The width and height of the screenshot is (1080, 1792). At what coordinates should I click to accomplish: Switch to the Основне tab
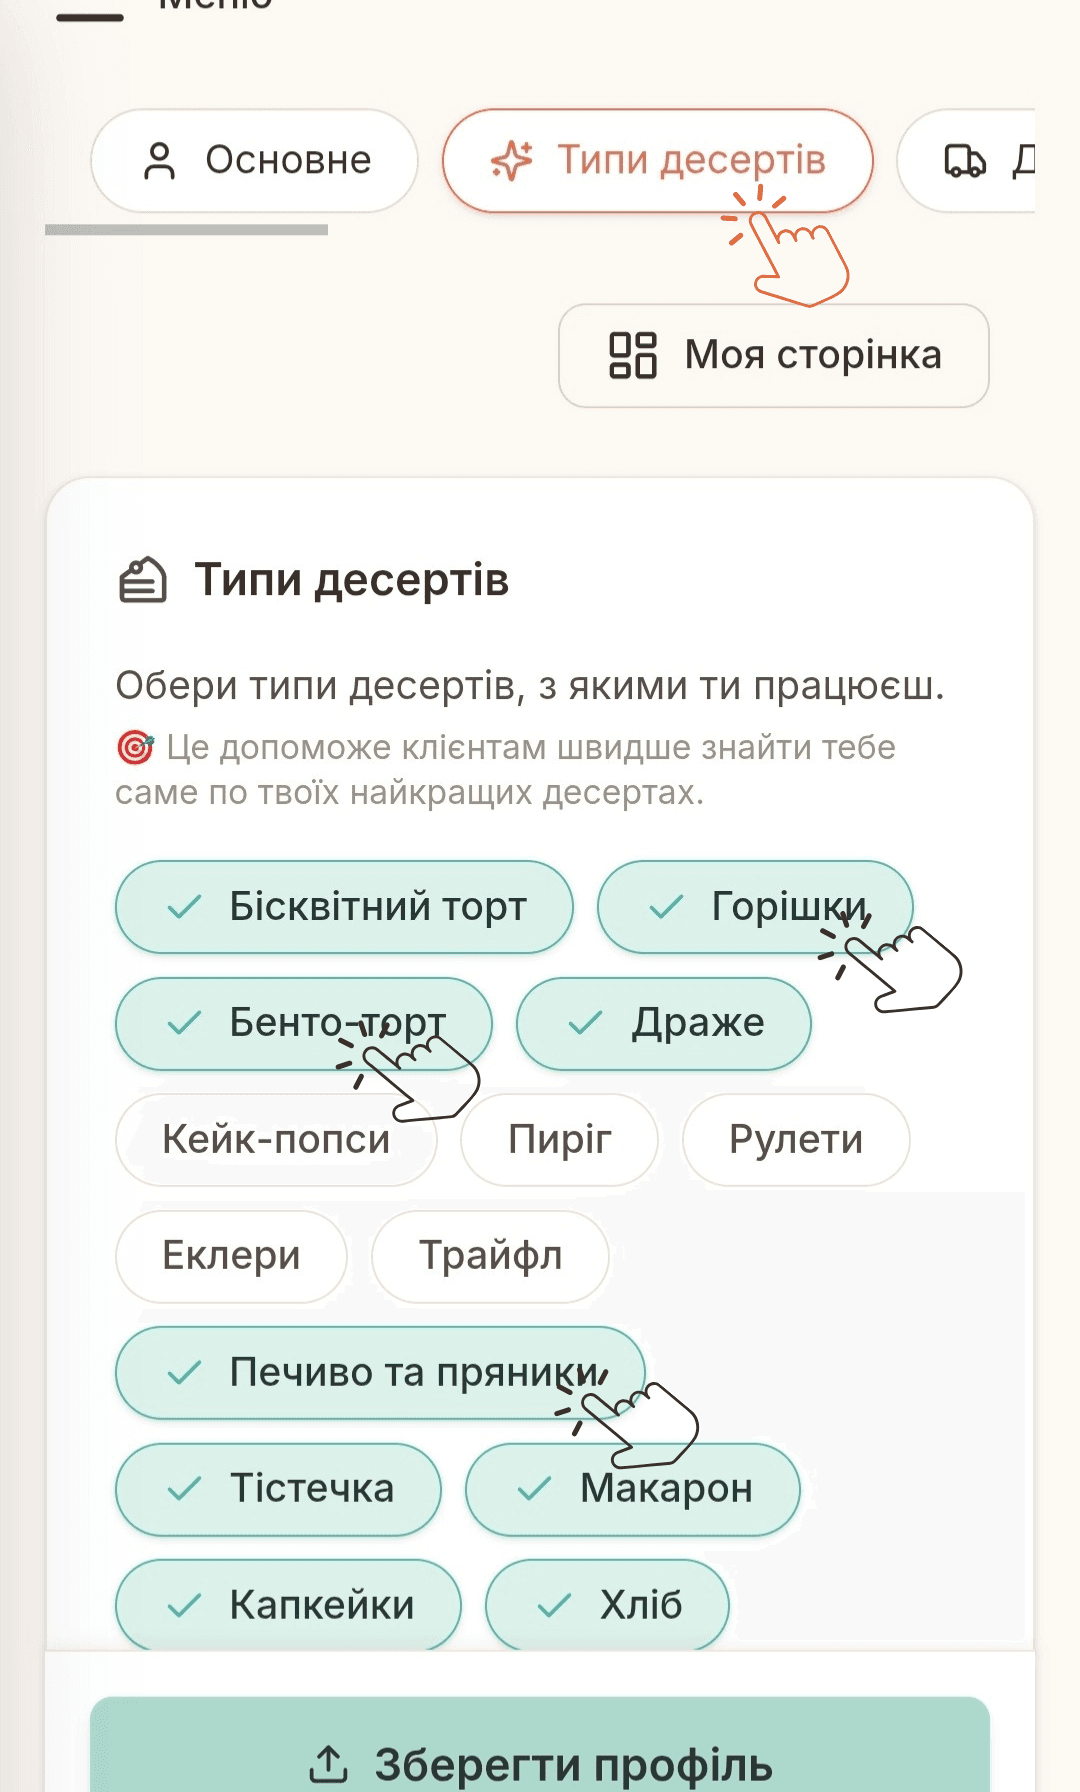[256, 160]
